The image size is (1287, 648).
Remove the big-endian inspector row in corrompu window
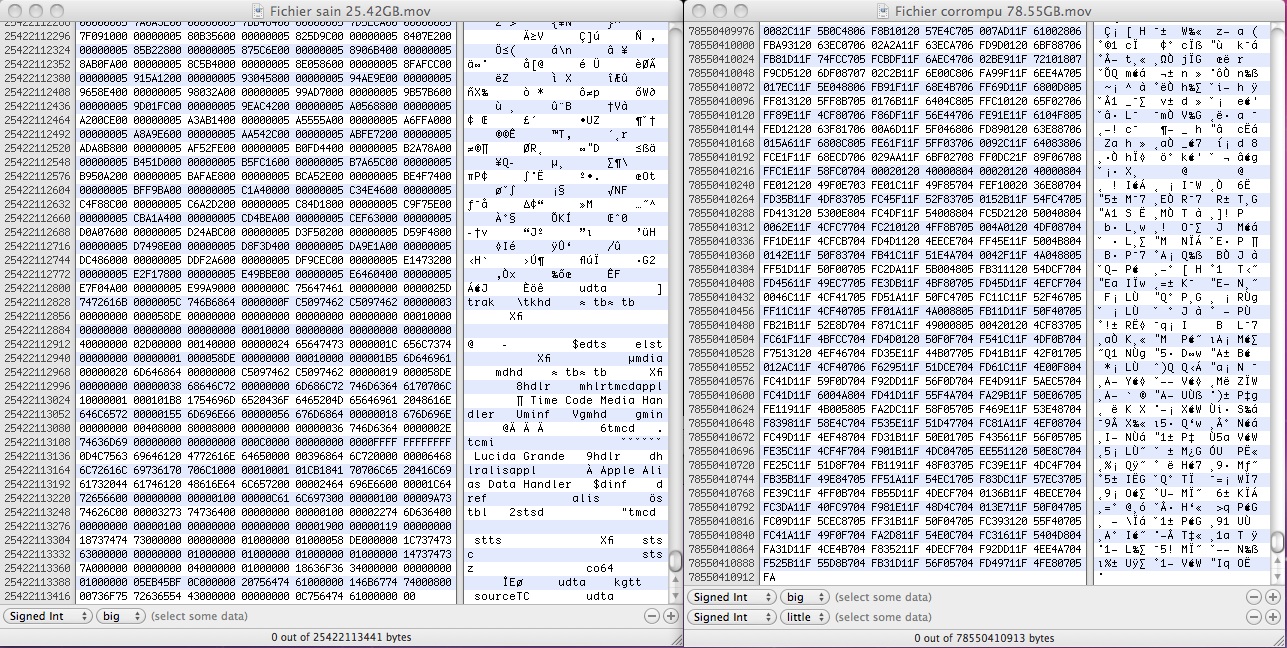tap(1254, 597)
